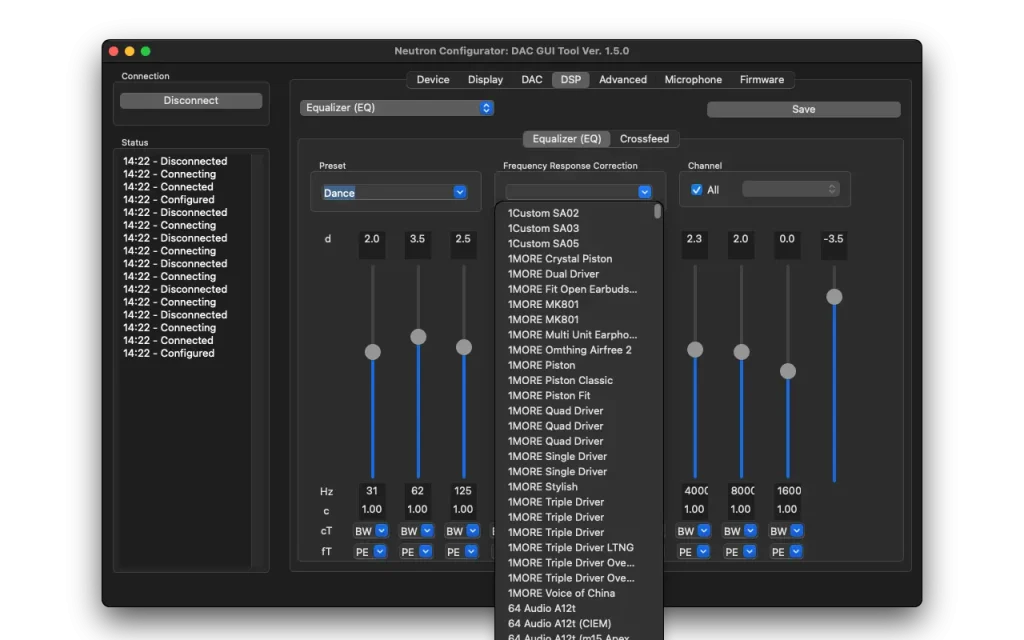Click the 62 Hz gain value field
Screen dimensions: 1024x640
click(418, 240)
